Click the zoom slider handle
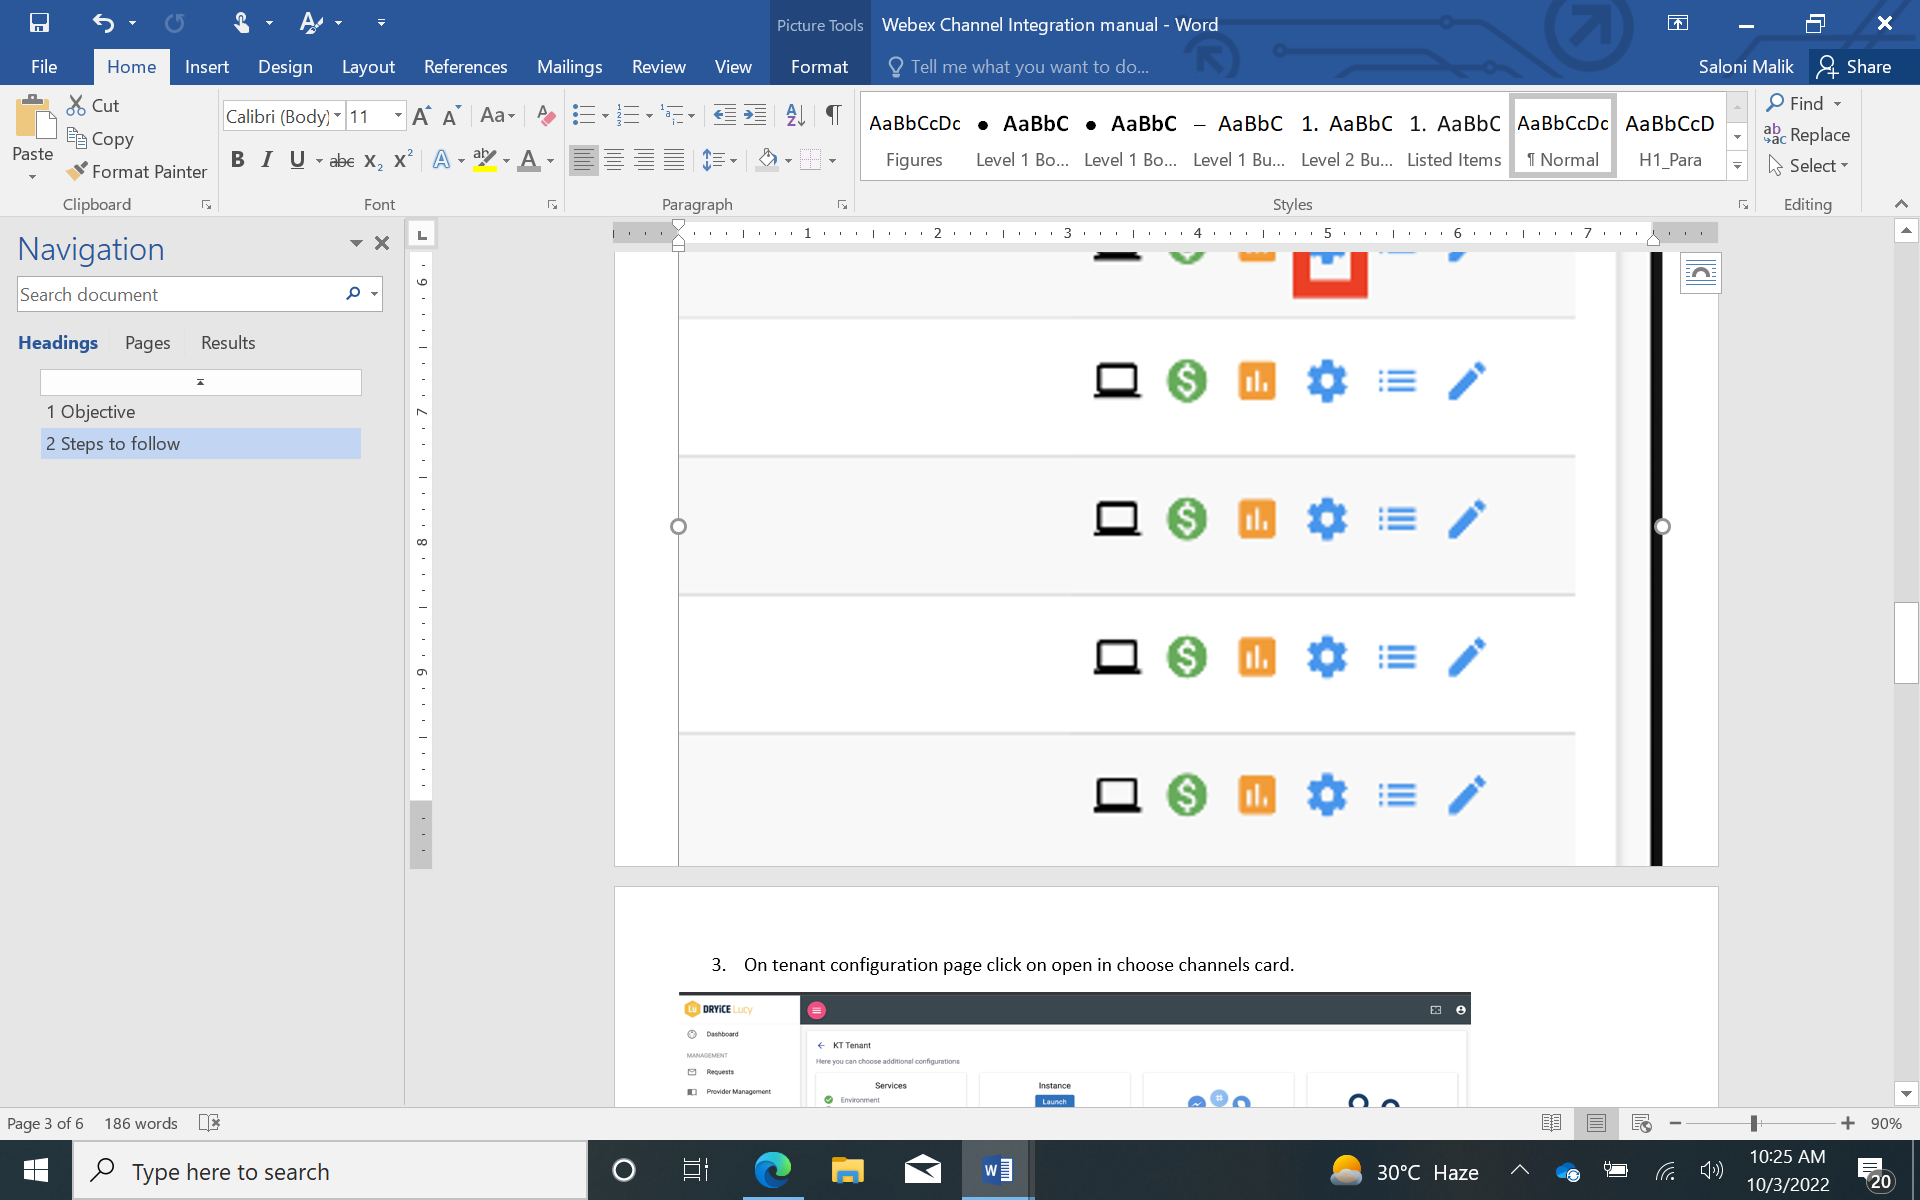Viewport: 1920px width, 1200px height. pyautogui.click(x=1753, y=1124)
